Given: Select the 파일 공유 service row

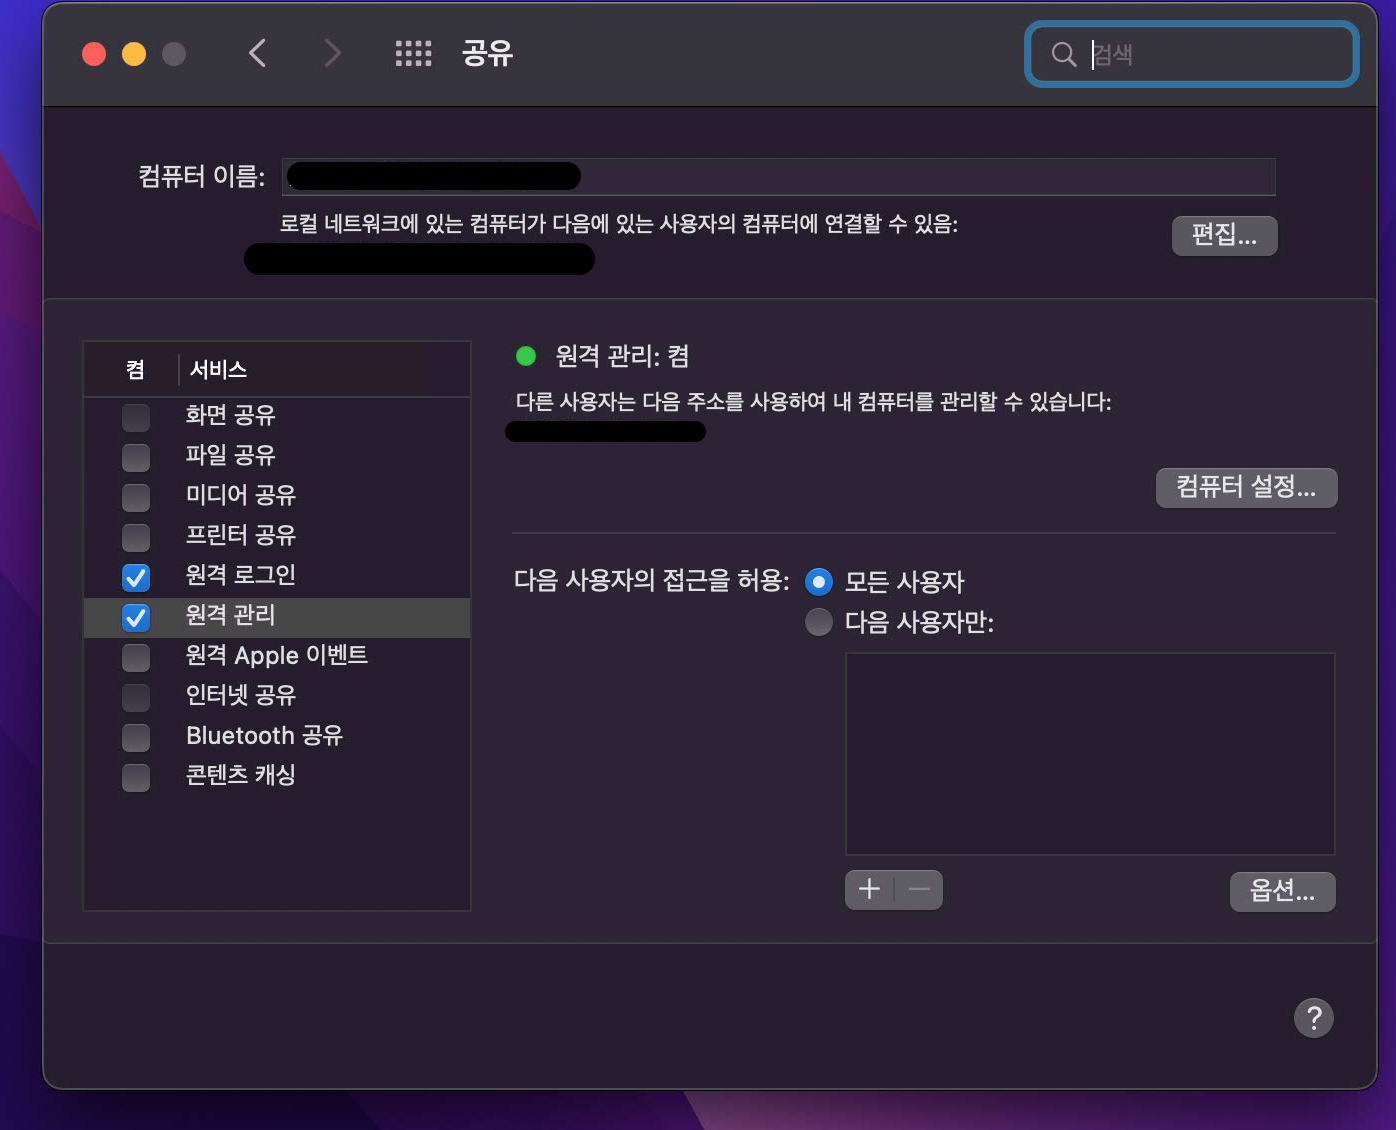Looking at the screenshot, I should [x=277, y=457].
